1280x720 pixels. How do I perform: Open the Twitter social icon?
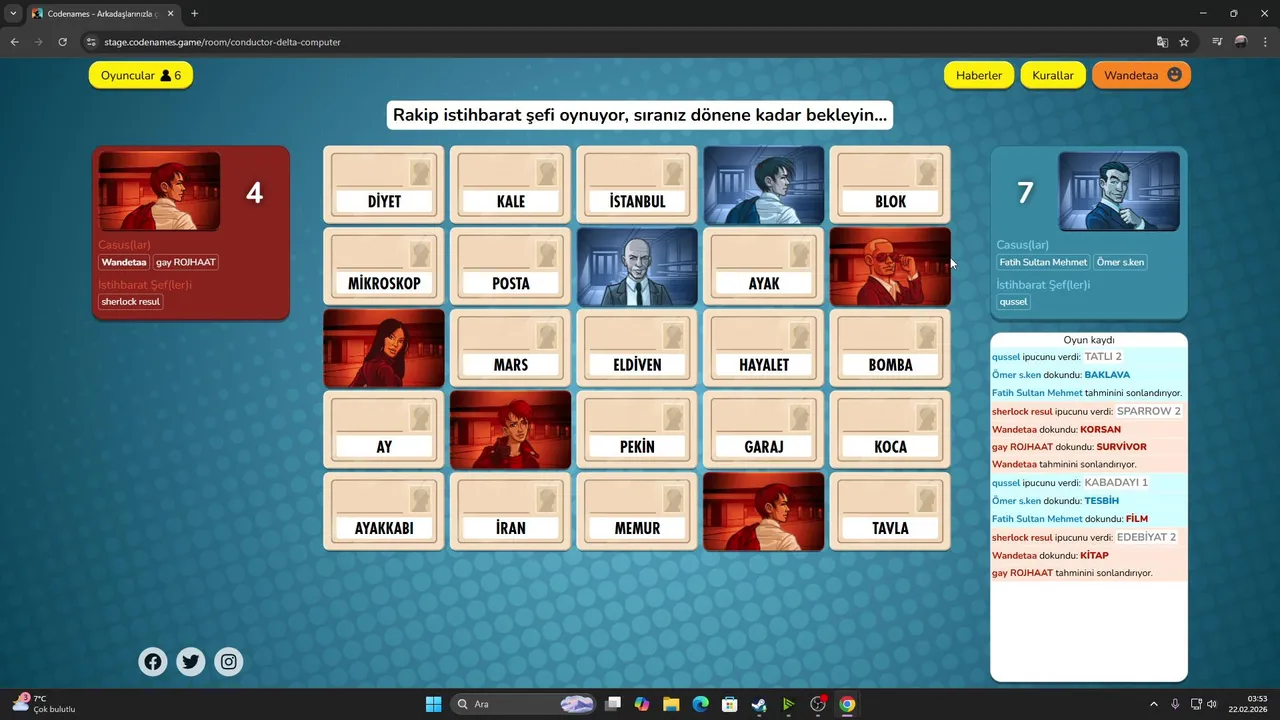point(191,661)
